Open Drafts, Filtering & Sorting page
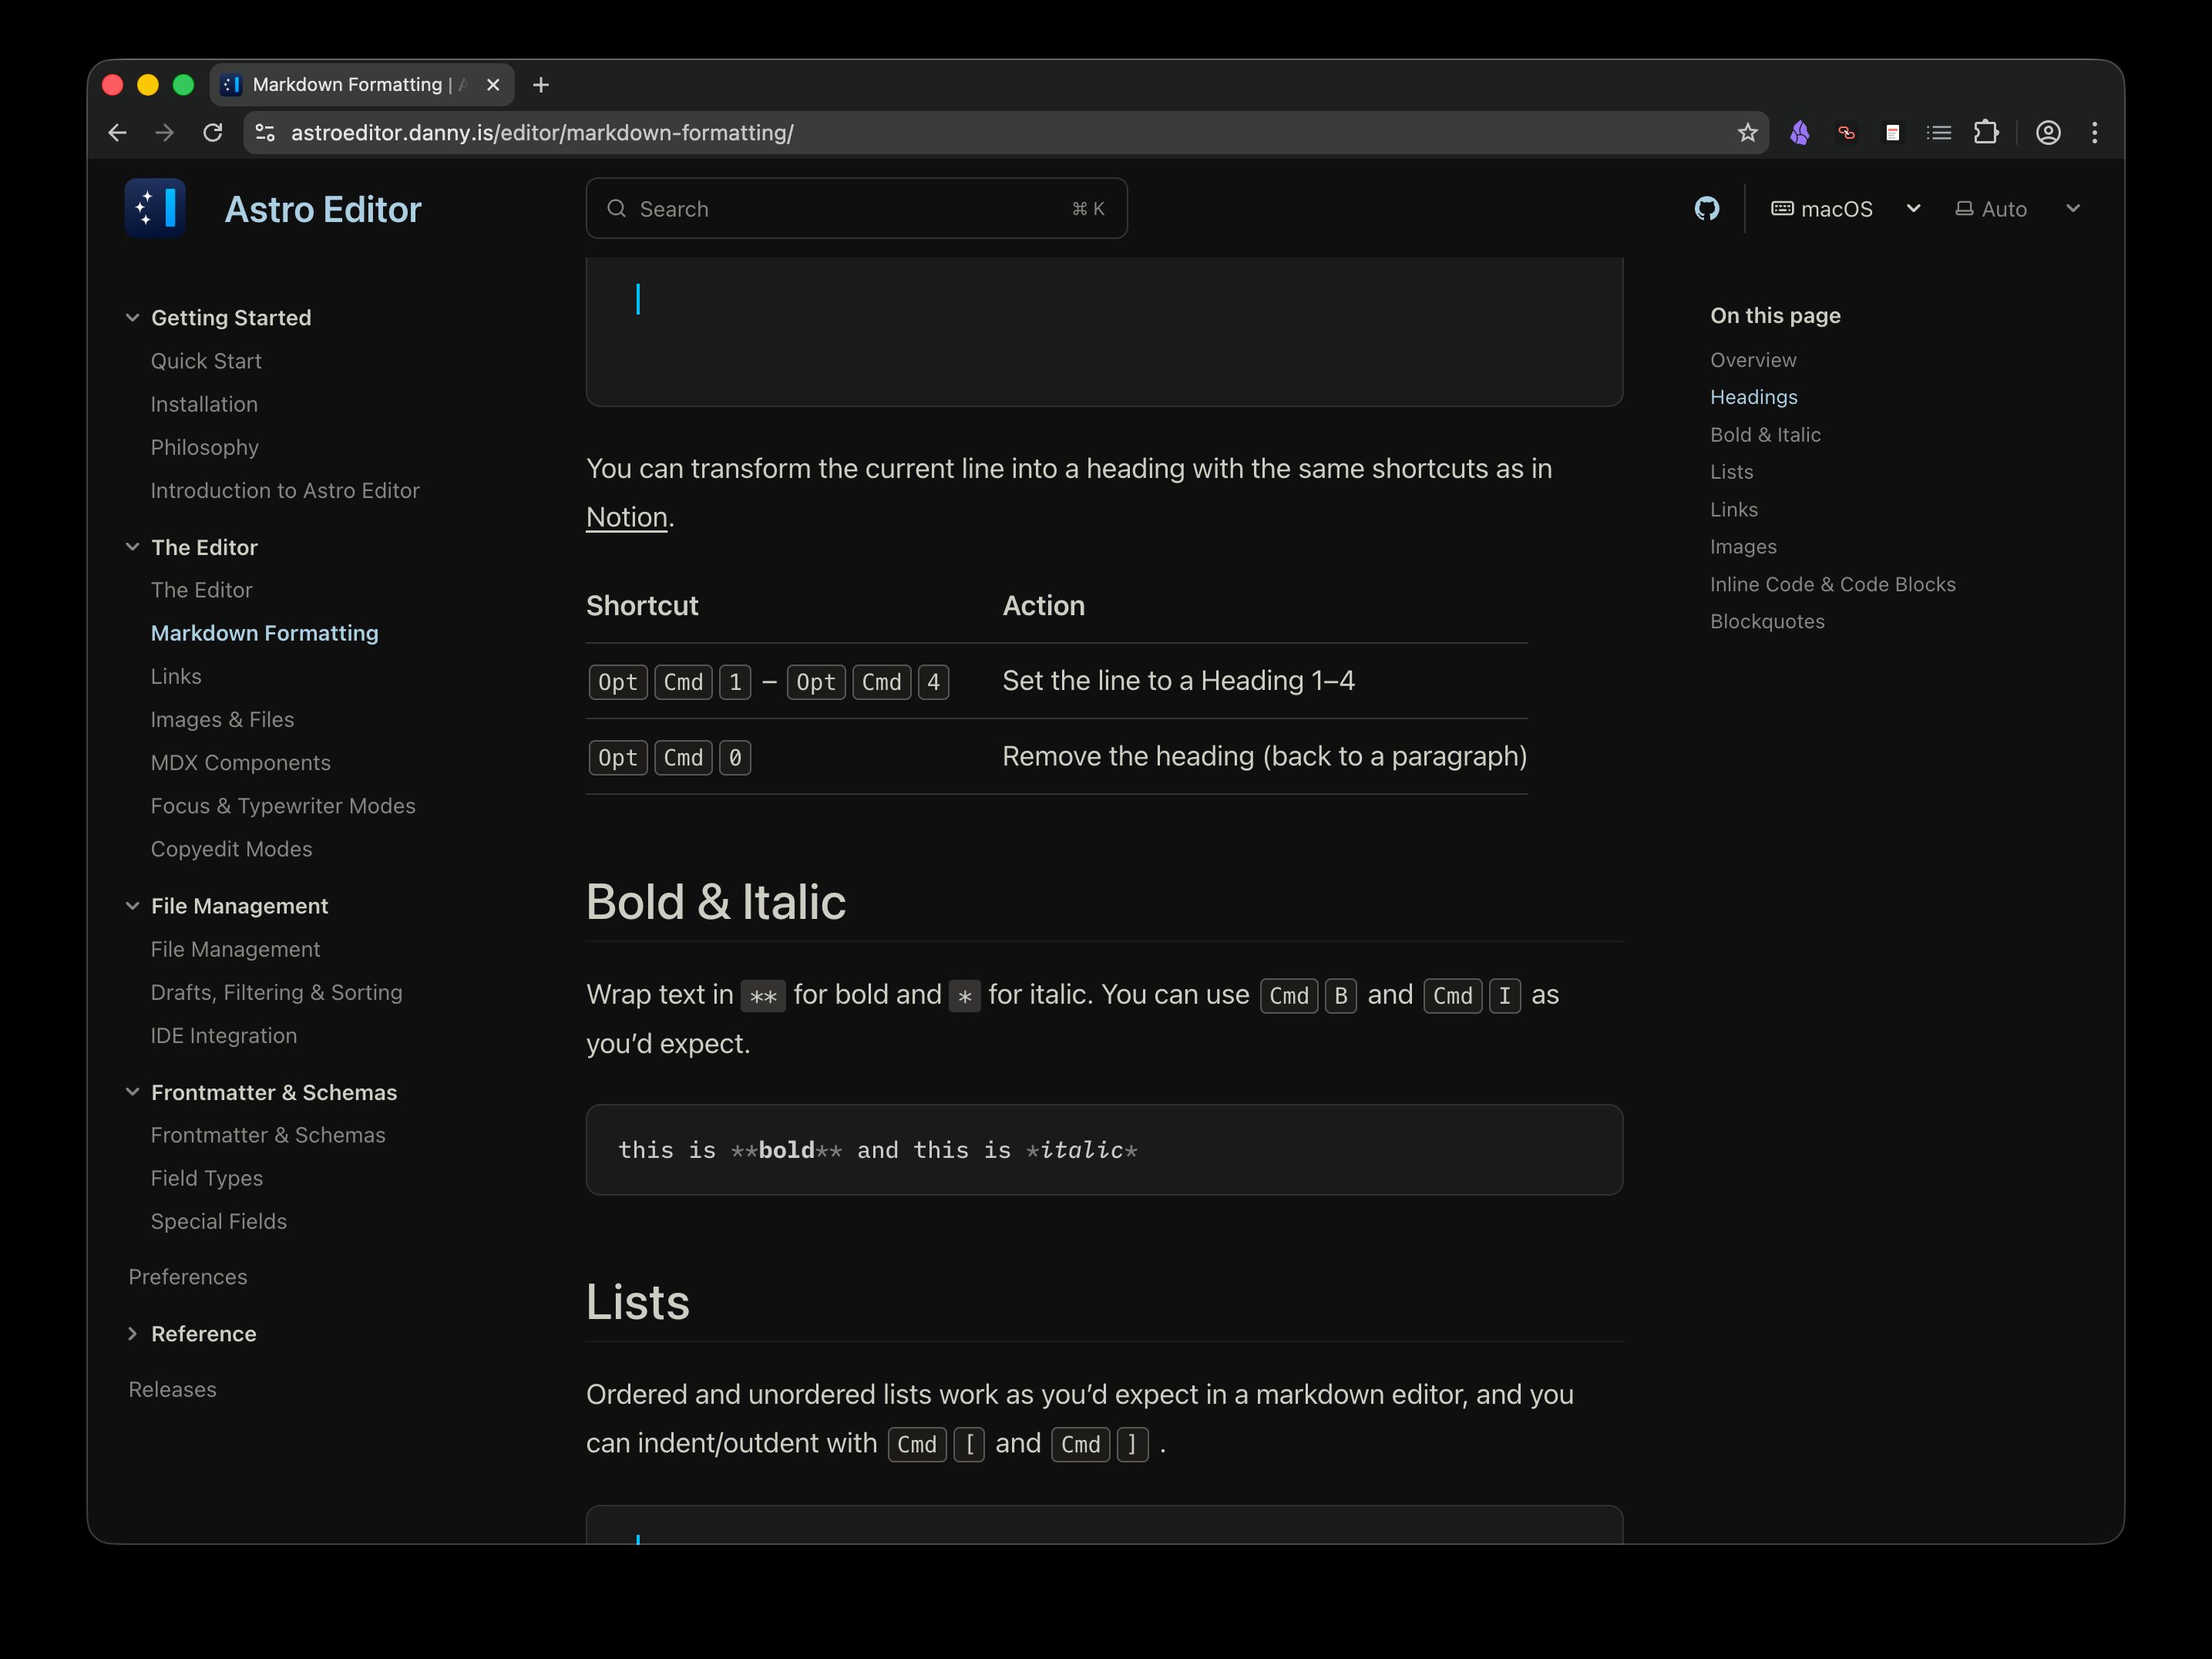Screen dimensions: 2212x1659 pos(276,992)
